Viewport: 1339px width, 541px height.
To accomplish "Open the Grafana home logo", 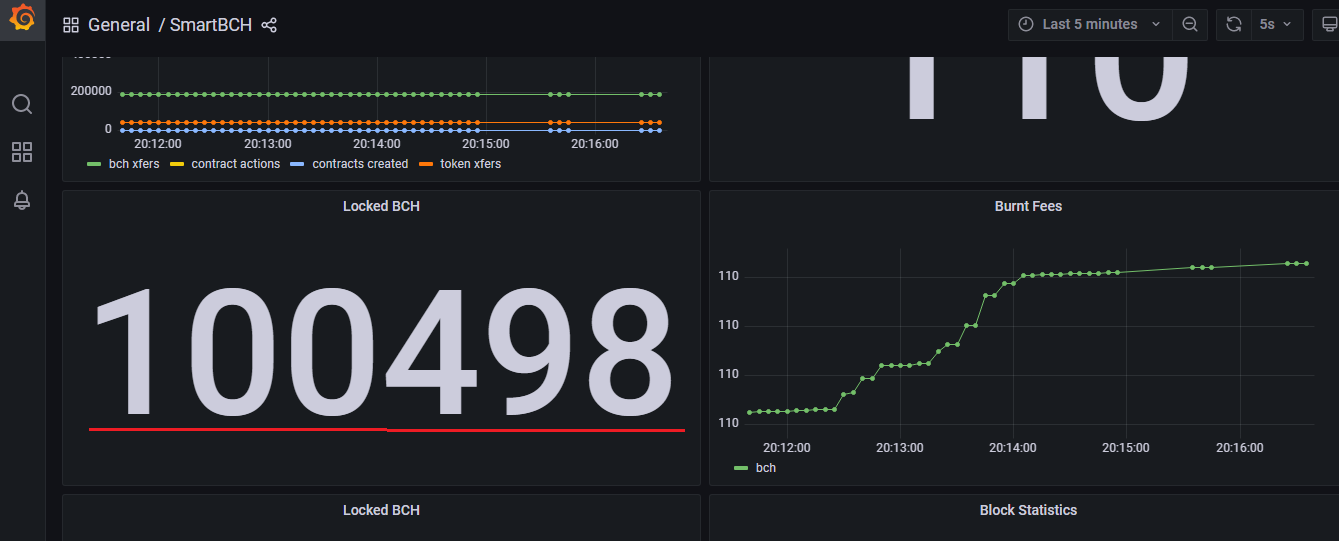I will pyautogui.click(x=22, y=19).
